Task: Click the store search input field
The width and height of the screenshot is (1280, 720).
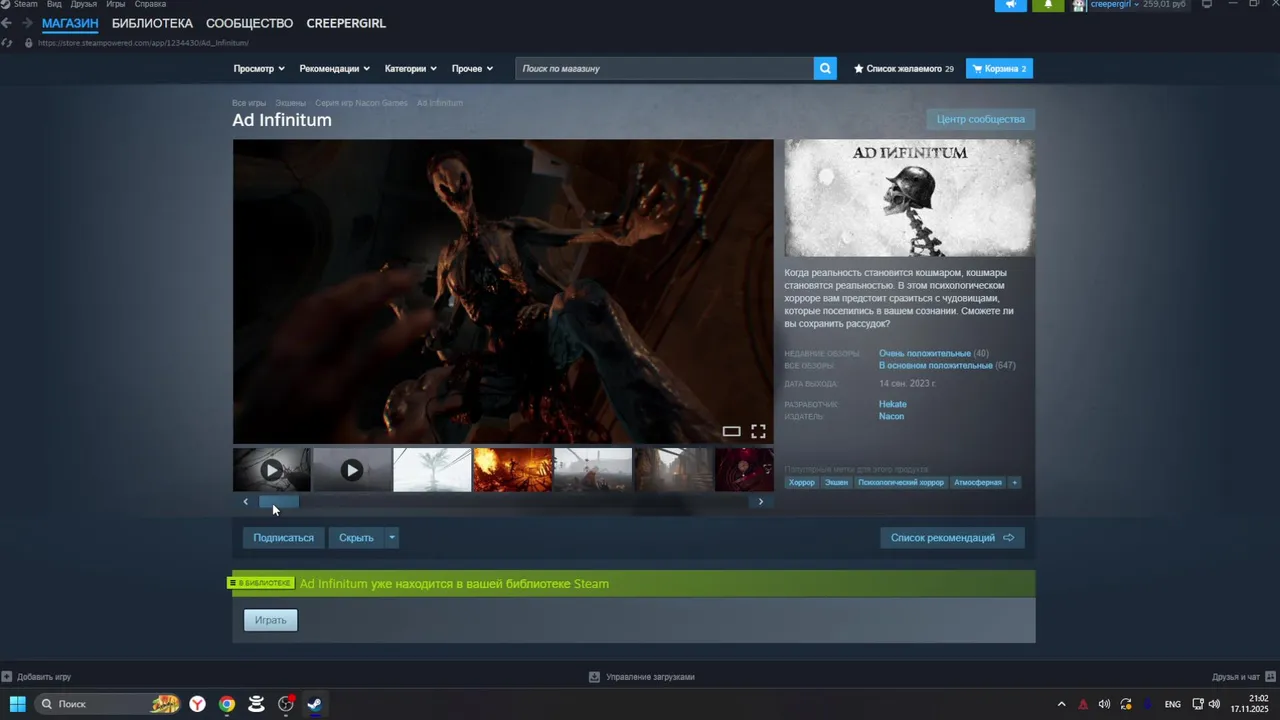Action: pyautogui.click(x=665, y=69)
